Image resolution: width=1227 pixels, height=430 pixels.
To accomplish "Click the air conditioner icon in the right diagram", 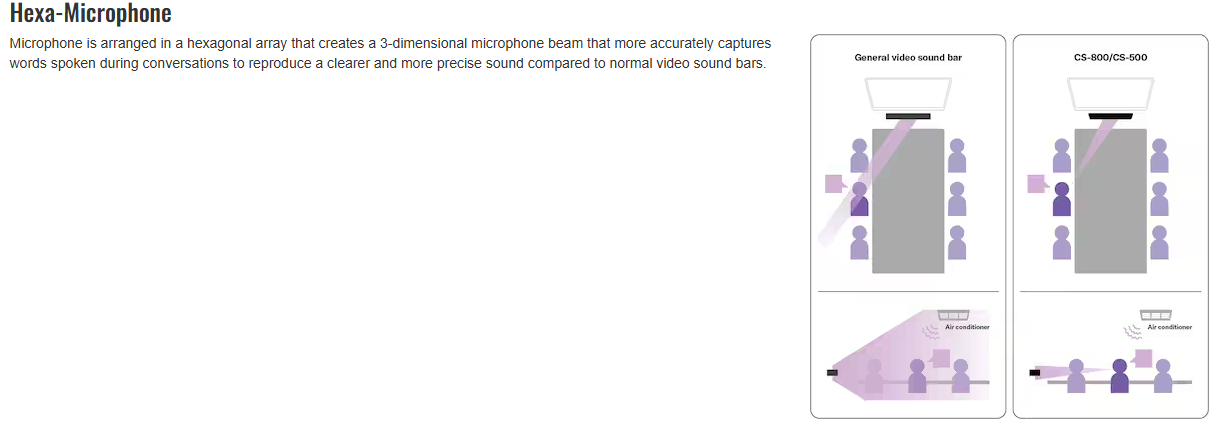I will 1155,315.
